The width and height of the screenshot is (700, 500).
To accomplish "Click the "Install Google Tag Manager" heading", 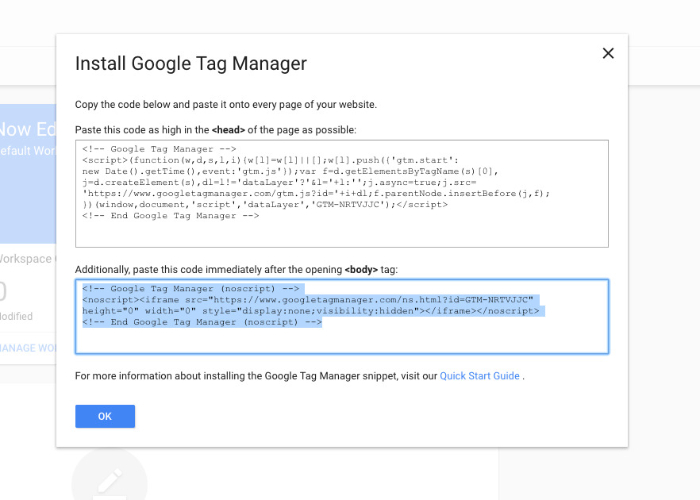I will click(x=191, y=63).
